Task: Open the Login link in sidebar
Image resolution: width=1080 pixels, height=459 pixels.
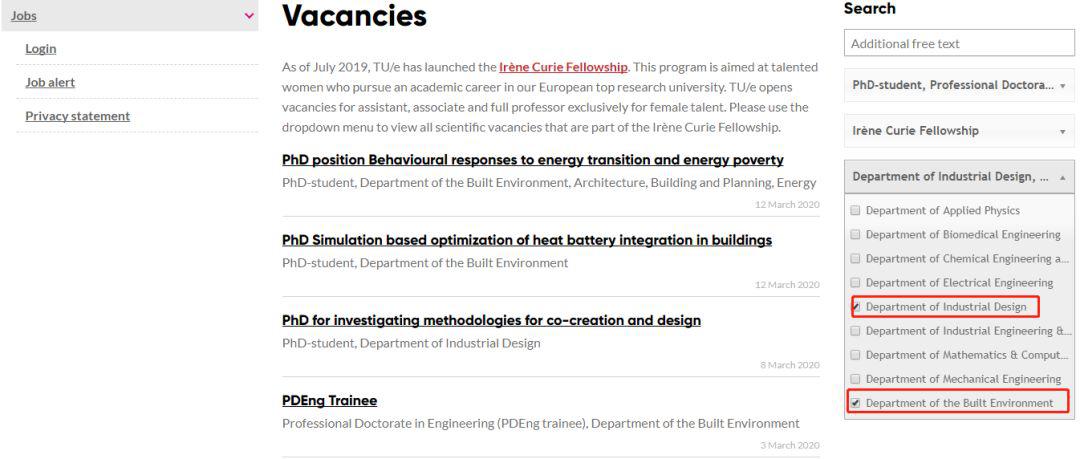Action: (x=41, y=48)
